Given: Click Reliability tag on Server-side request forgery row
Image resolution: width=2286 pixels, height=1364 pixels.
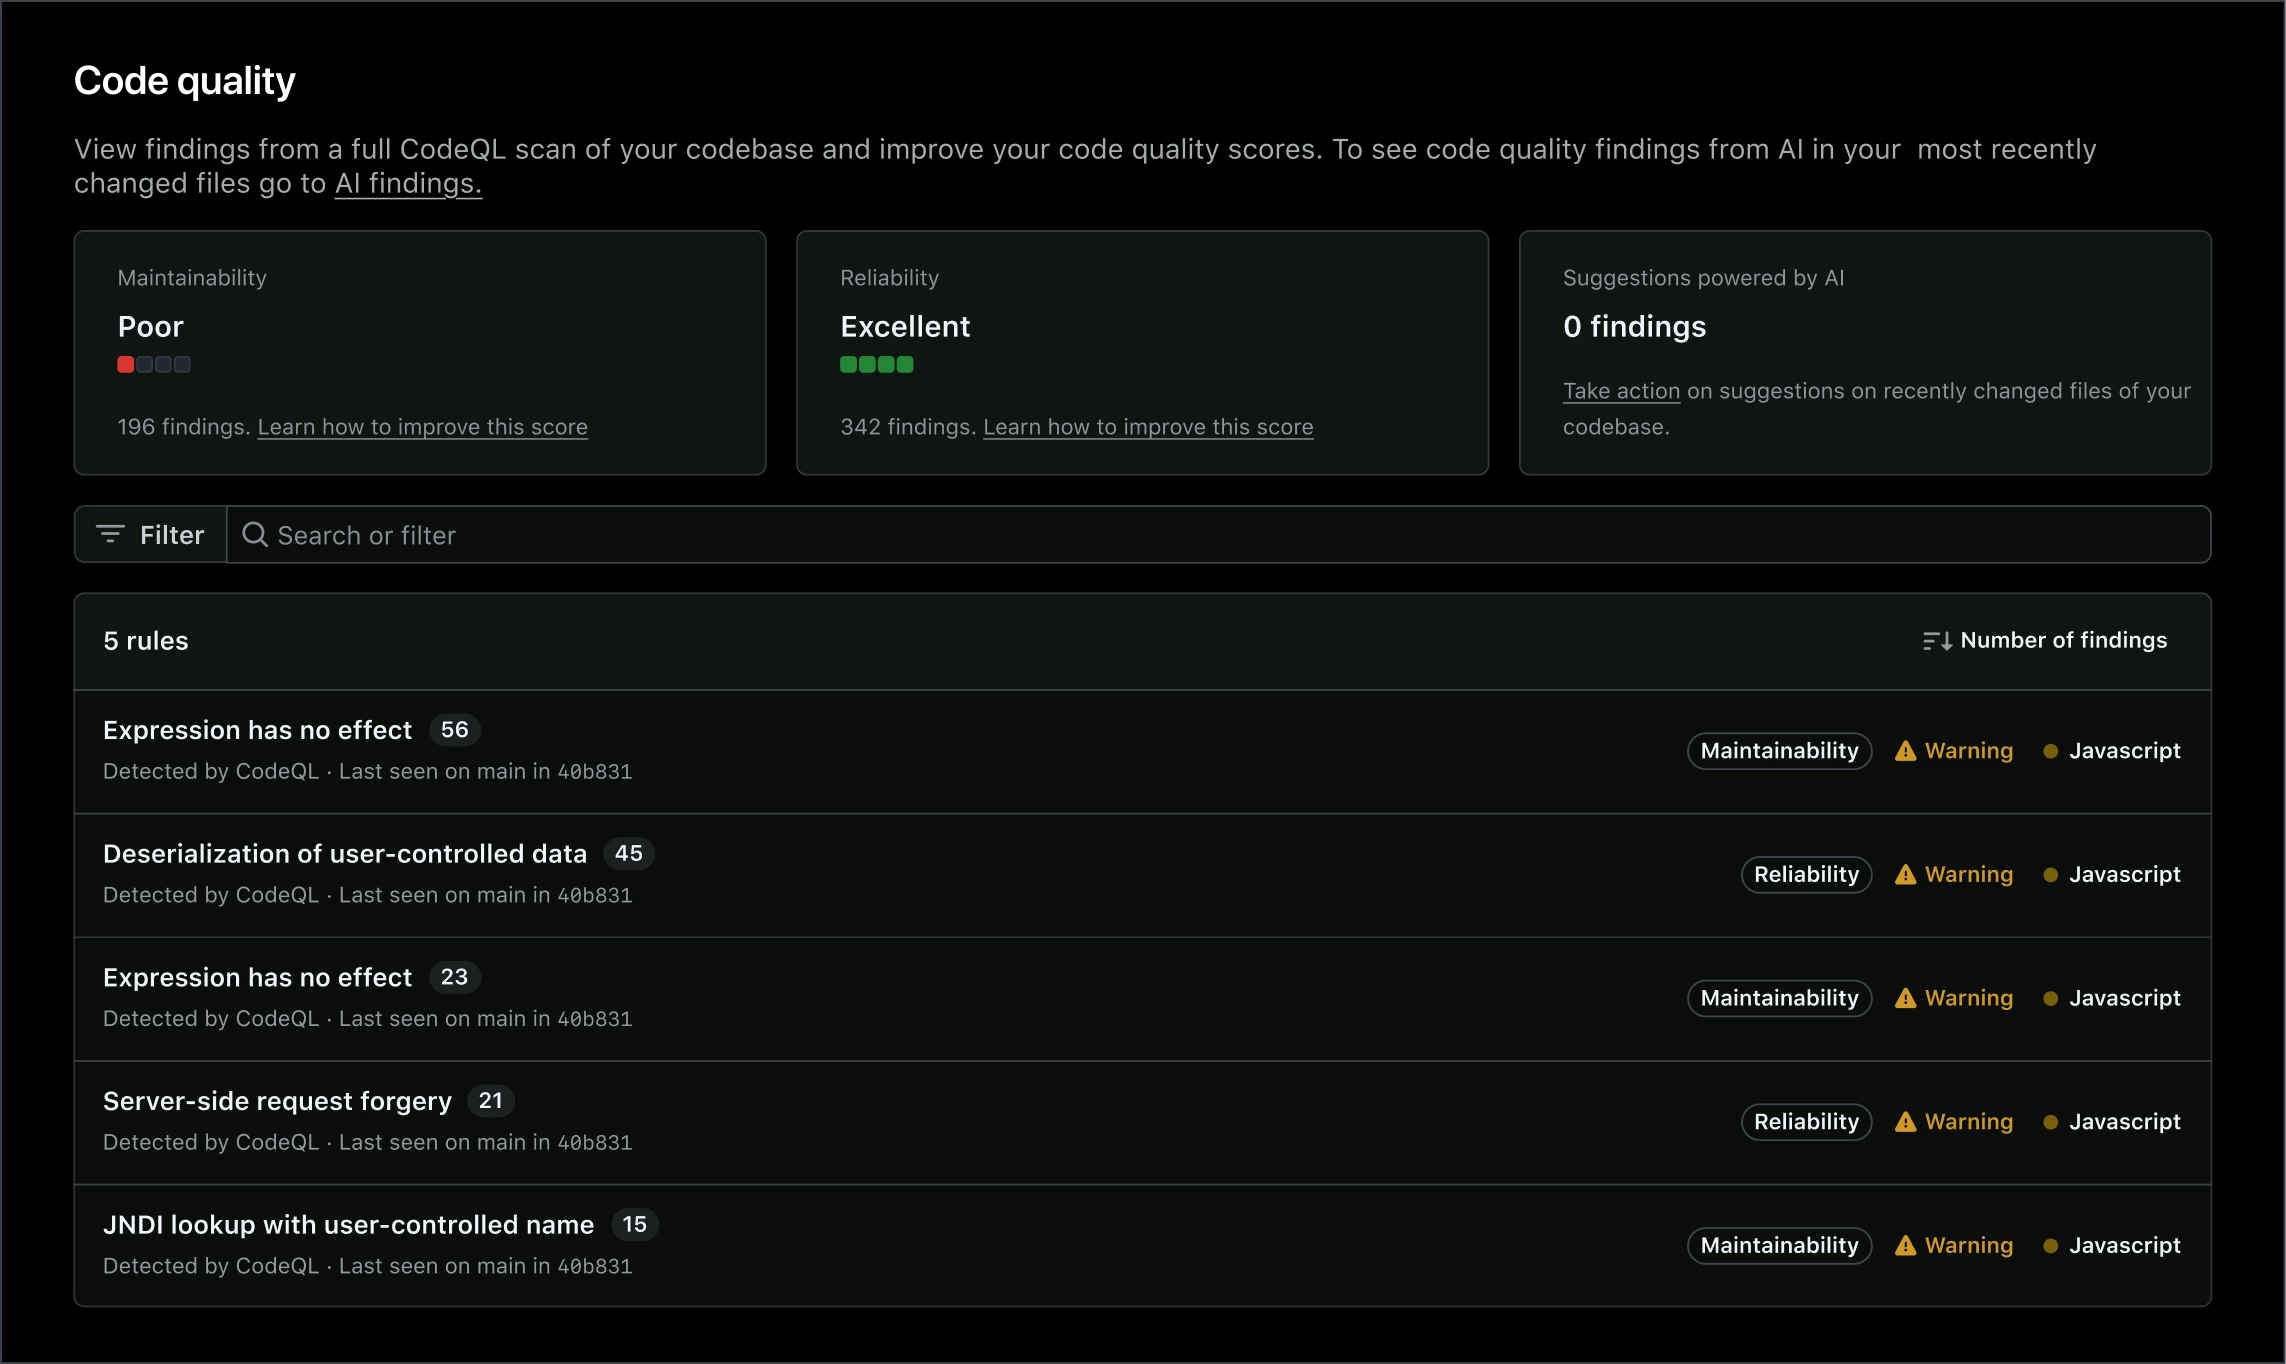Looking at the screenshot, I should pyautogui.click(x=1806, y=1122).
